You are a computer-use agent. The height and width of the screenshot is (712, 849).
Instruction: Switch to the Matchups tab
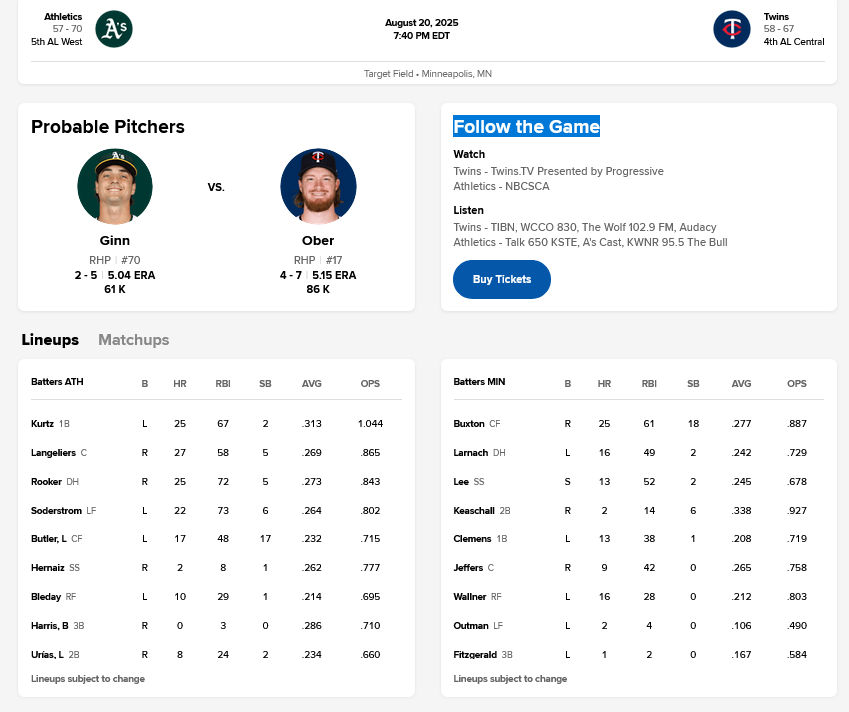tap(133, 340)
